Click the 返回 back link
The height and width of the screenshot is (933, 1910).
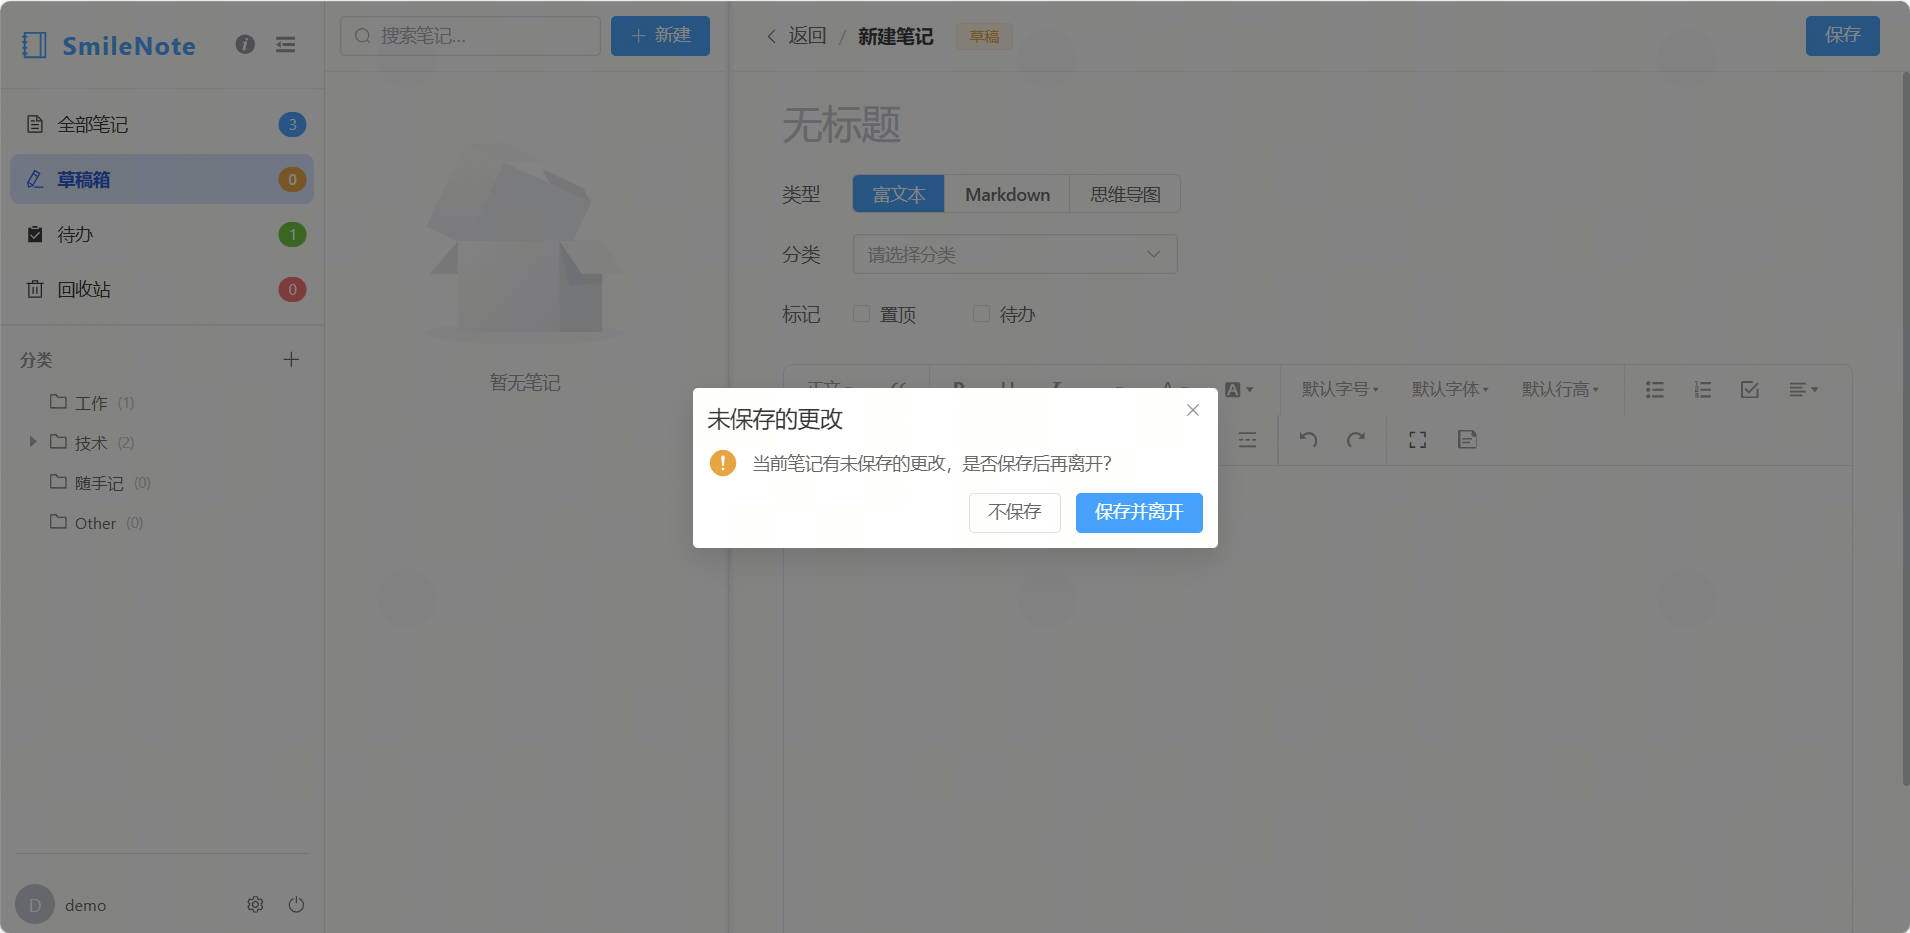797,36
